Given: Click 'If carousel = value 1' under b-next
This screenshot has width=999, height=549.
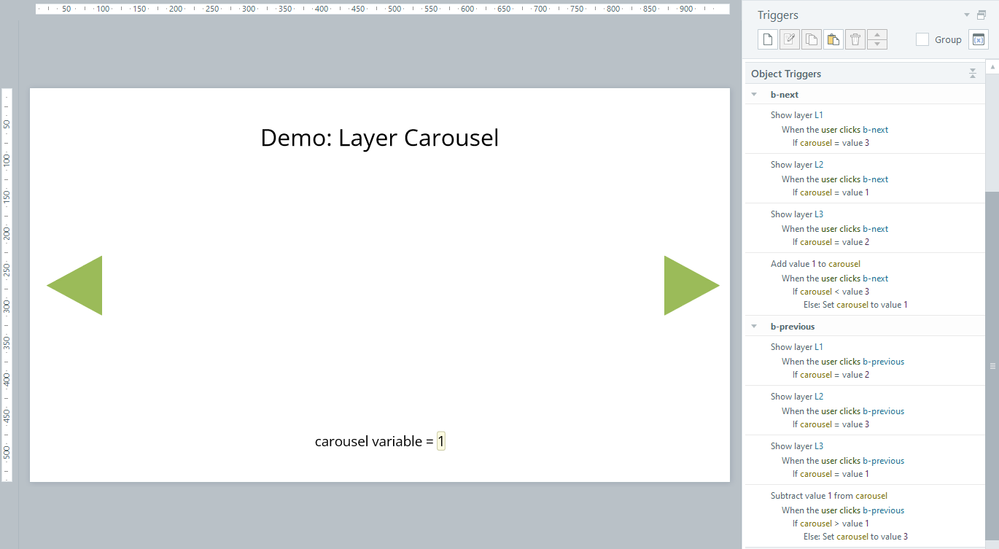Looking at the screenshot, I should (x=831, y=193).
